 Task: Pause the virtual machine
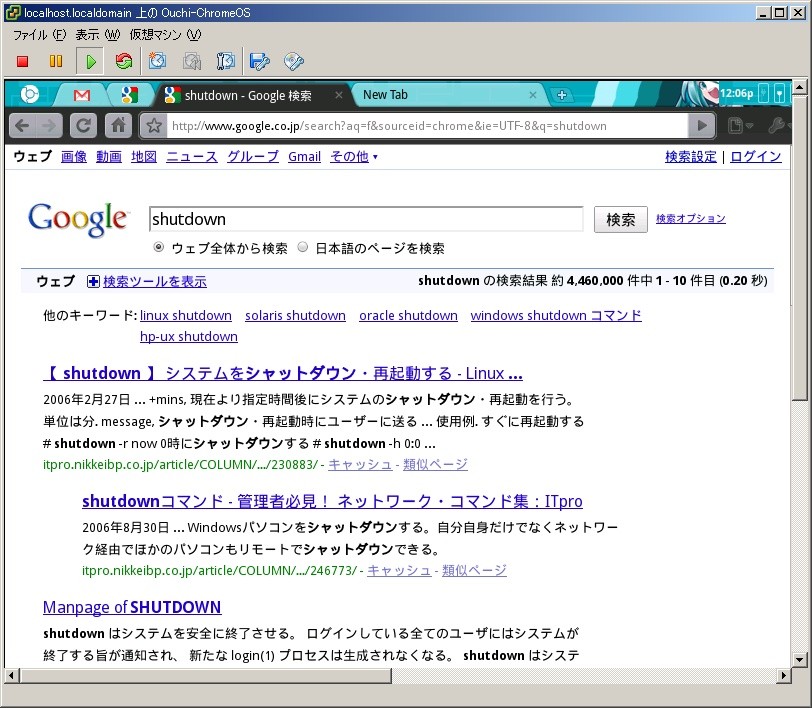click(56, 62)
